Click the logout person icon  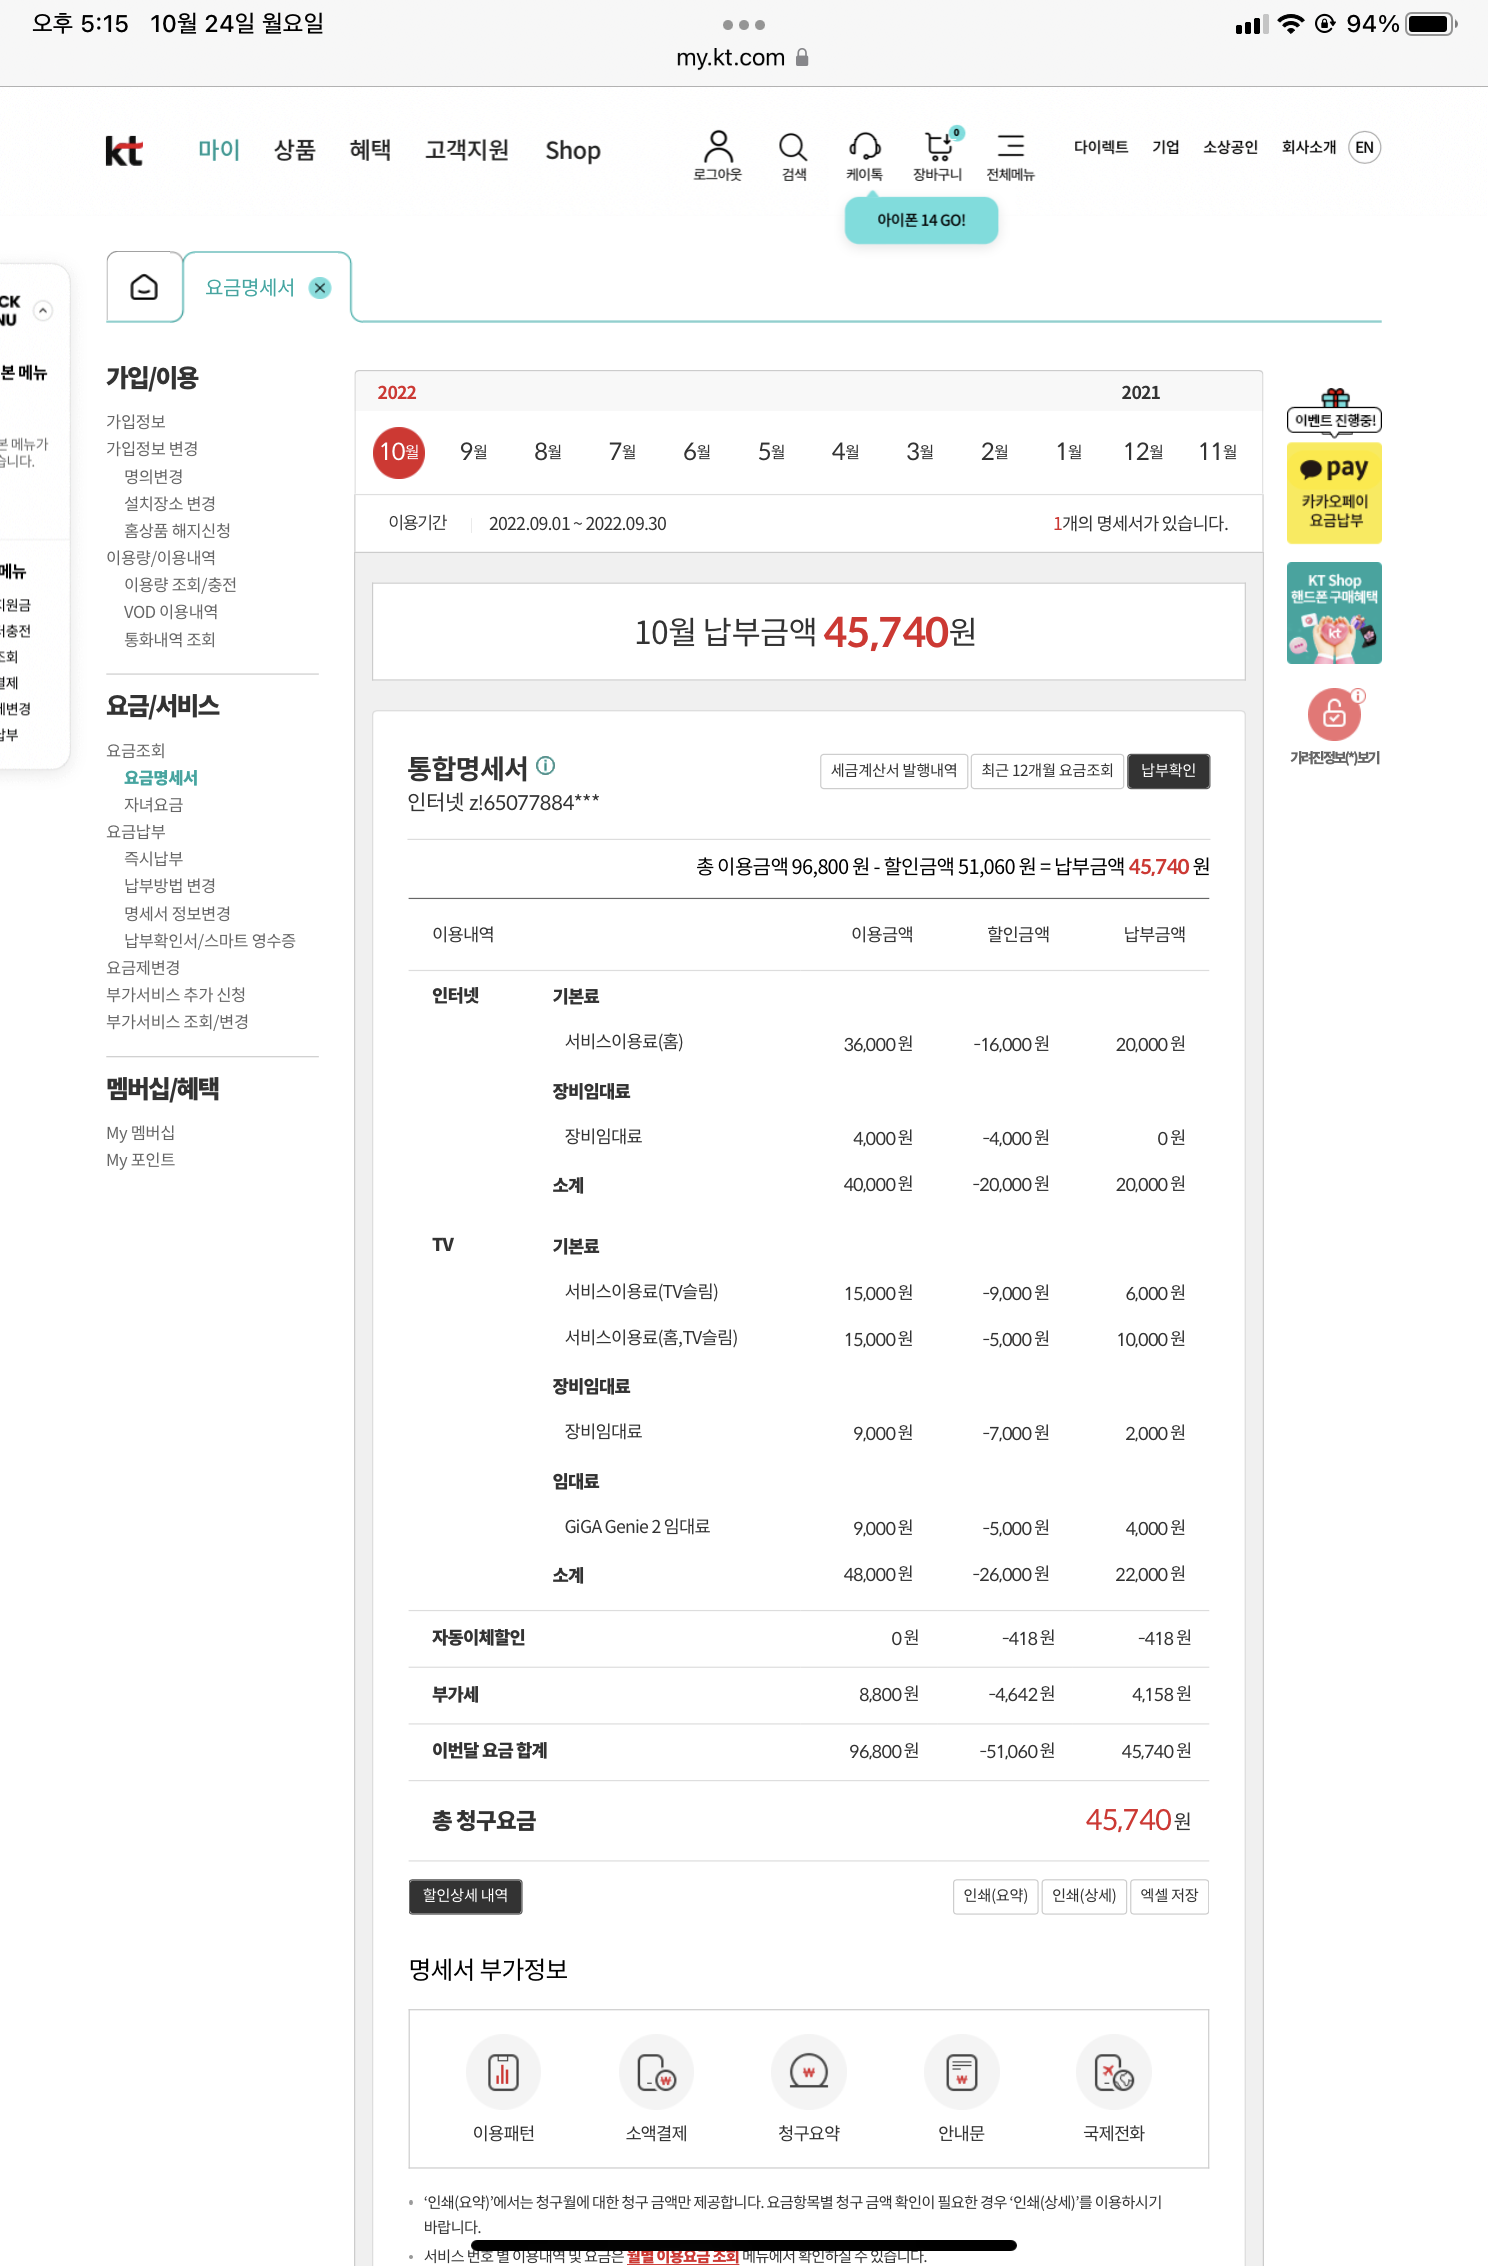pos(717,148)
